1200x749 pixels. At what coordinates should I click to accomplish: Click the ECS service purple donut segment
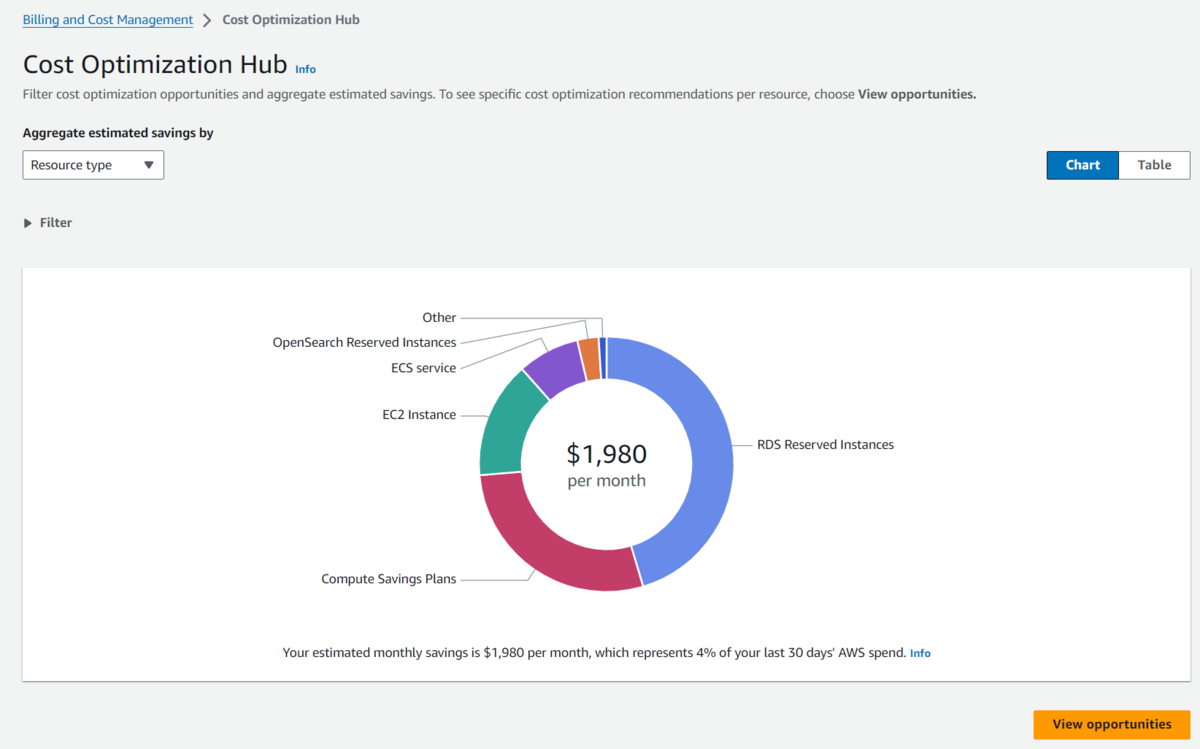point(555,367)
